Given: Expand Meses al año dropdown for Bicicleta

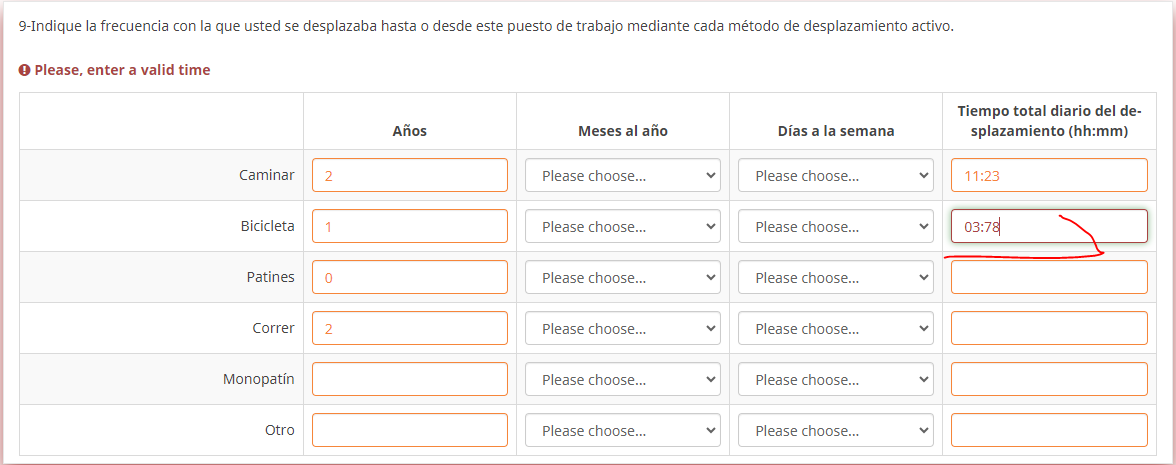Looking at the screenshot, I should coord(622,226).
